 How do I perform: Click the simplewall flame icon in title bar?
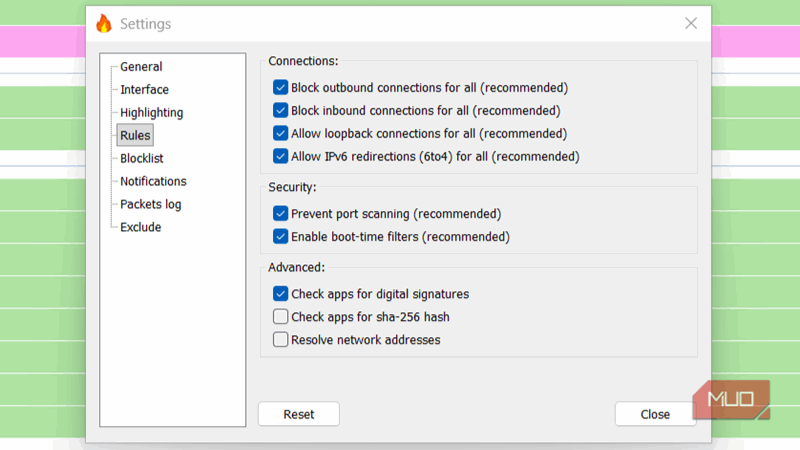click(x=104, y=23)
